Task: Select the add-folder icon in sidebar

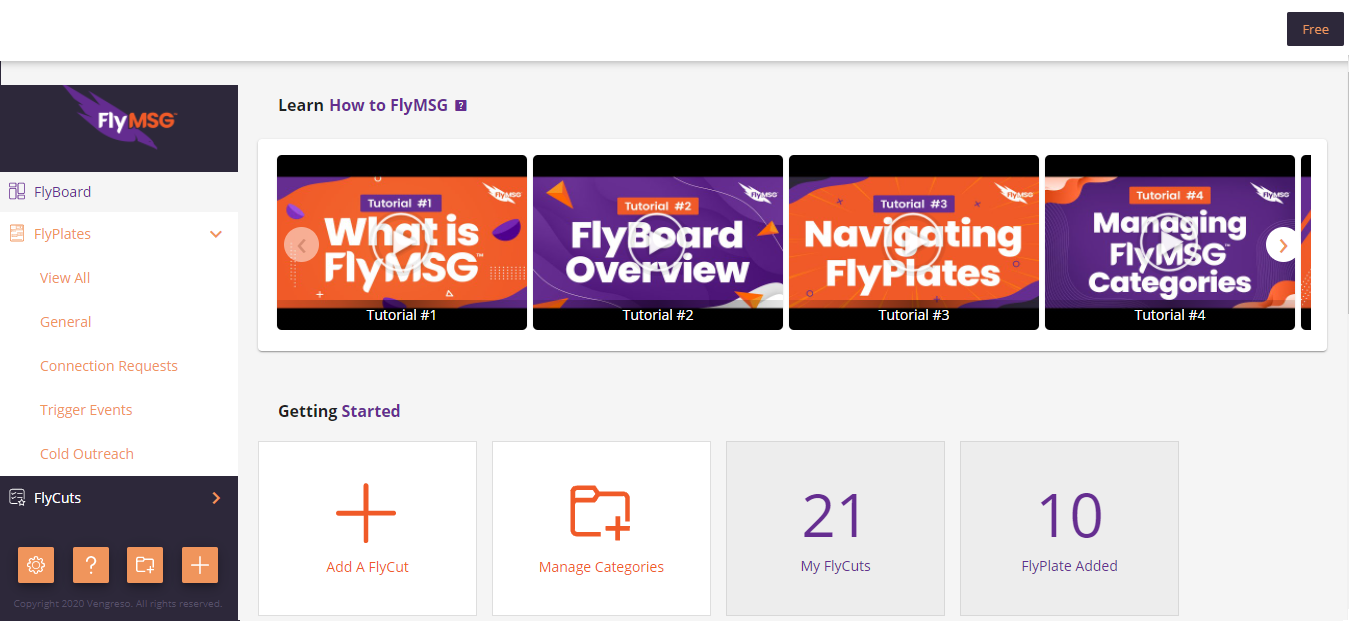Action: pos(145,564)
